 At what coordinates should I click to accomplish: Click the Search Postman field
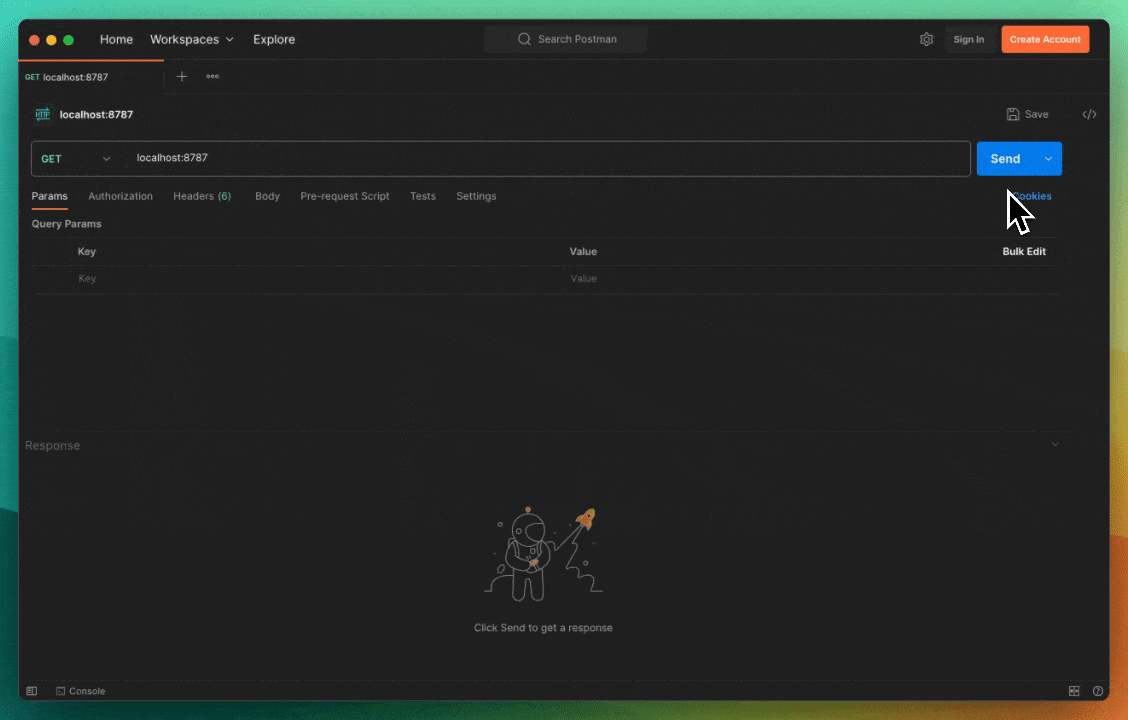pos(566,40)
